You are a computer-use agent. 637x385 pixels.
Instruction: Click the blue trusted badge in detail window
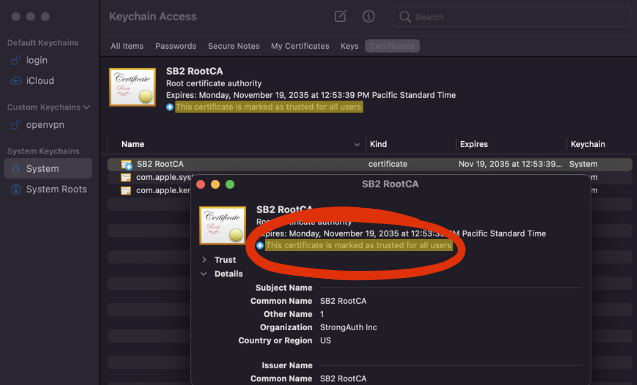pos(260,245)
